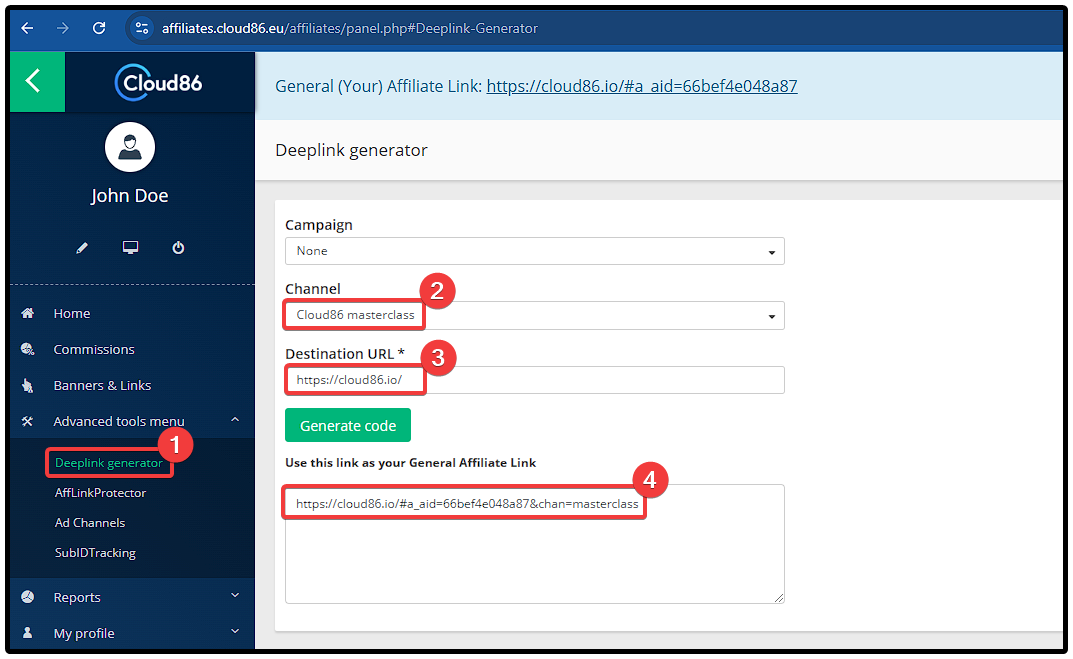1073x659 pixels.
Task: Select Deeplink generator submenu item
Action: (109, 463)
